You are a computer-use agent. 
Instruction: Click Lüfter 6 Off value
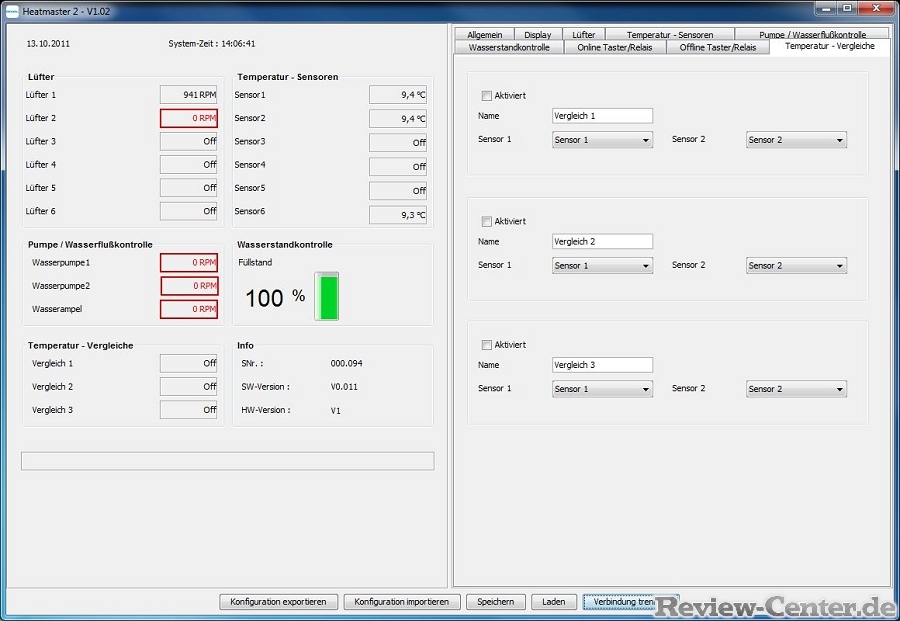point(189,211)
